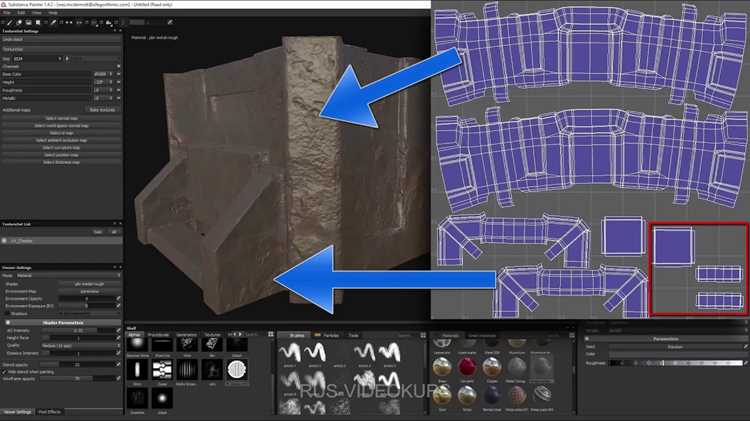Screen dimensions: 750x421
Task: Select the Projection tool in the toolbar
Action: click(x=29, y=22)
